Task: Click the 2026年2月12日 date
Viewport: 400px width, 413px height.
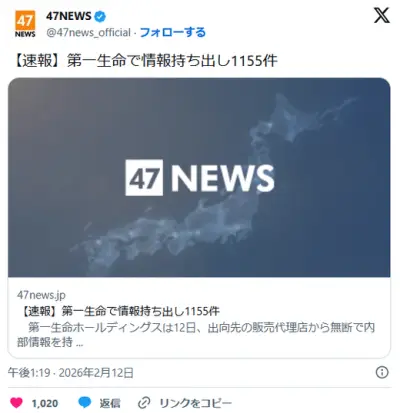Action: (96, 372)
